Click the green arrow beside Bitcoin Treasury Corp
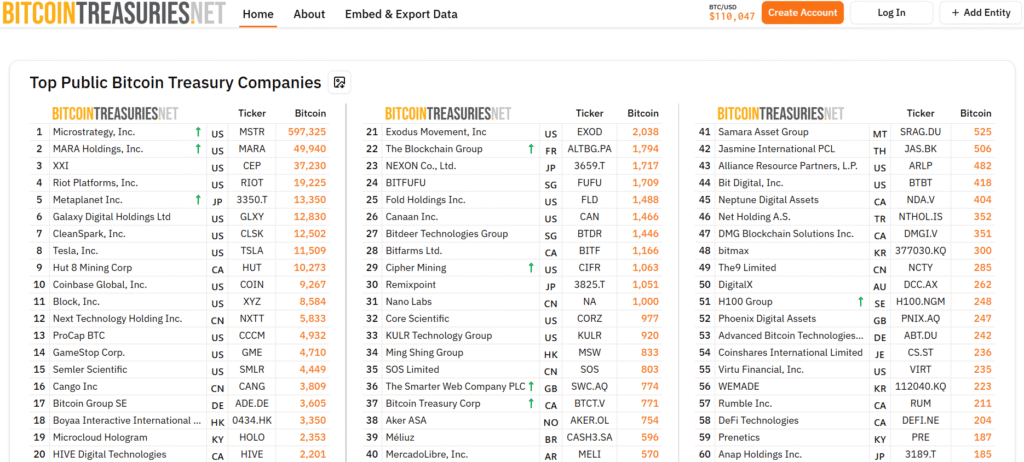Viewport: 1024px width, 462px height. pos(531,404)
